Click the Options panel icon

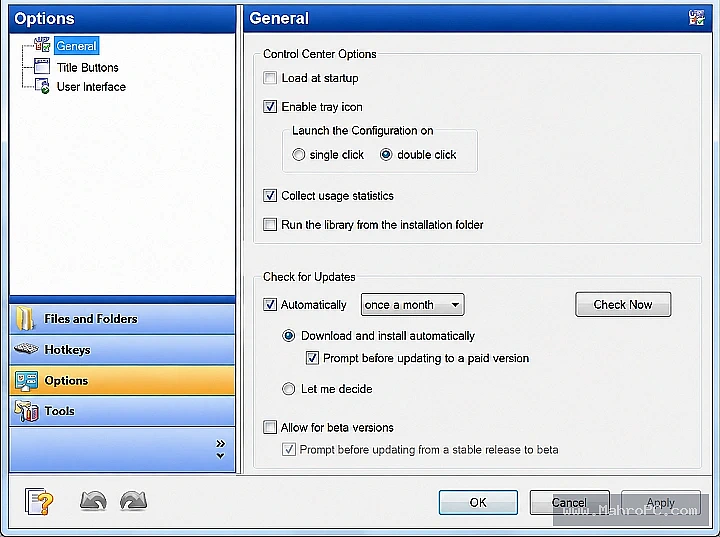pos(26,380)
